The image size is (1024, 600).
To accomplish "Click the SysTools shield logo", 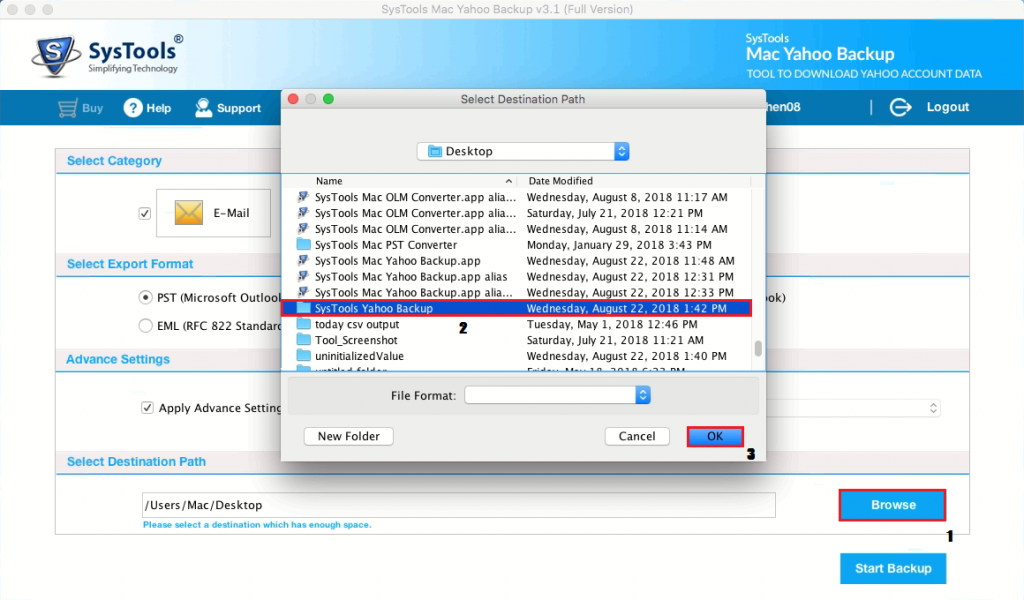I will point(56,55).
